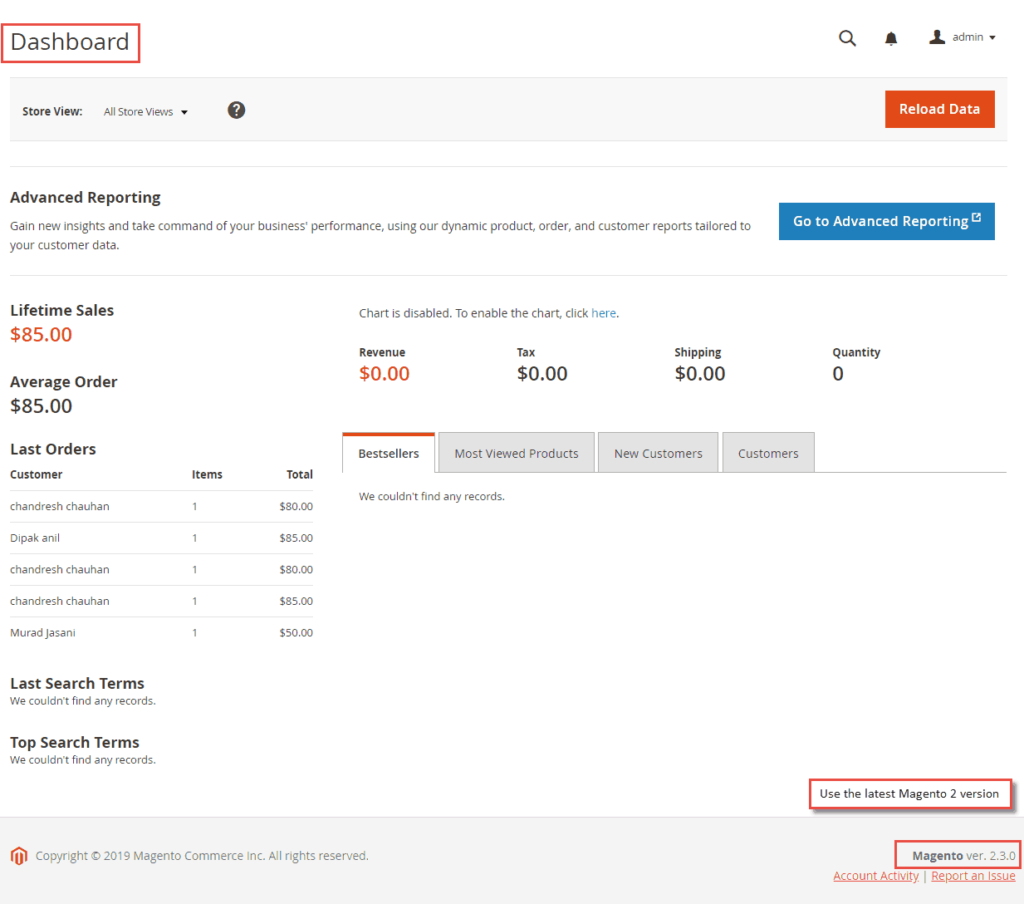This screenshot has width=1024, height=904.
Task: Open the Account Activity link
Action: pos(875,875)
